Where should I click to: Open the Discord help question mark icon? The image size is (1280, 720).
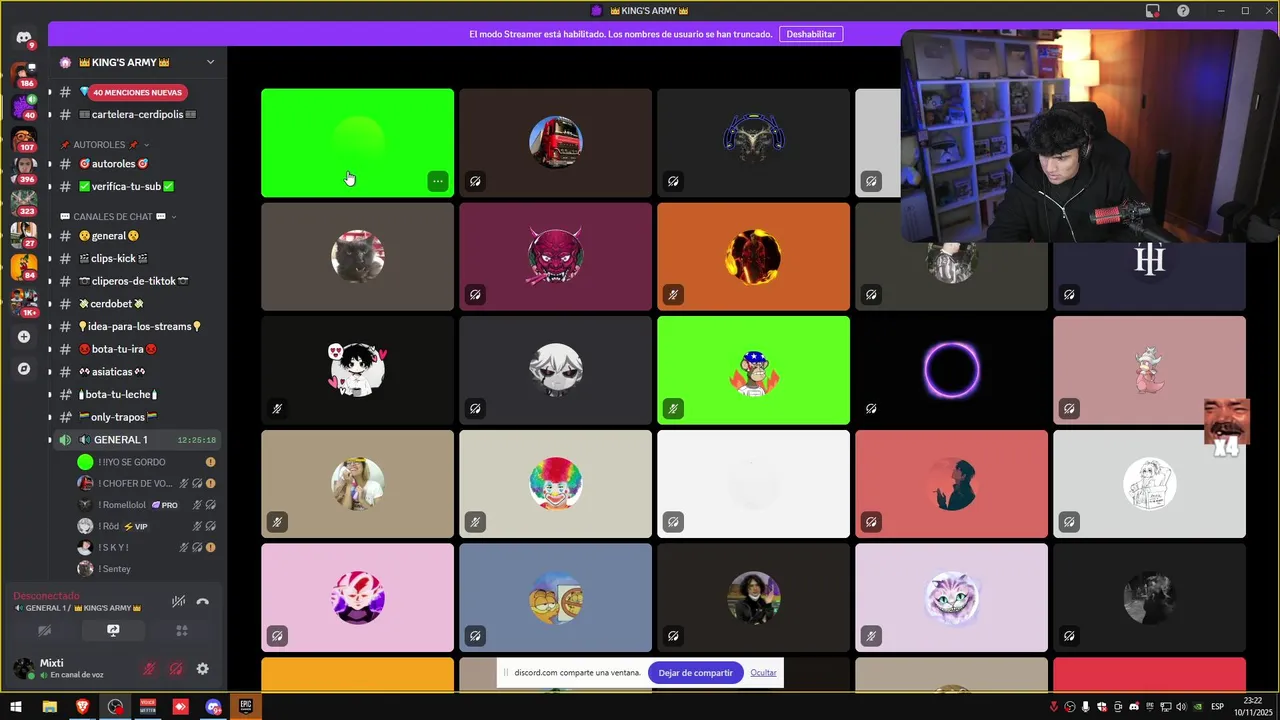(x=1184, y=11)
